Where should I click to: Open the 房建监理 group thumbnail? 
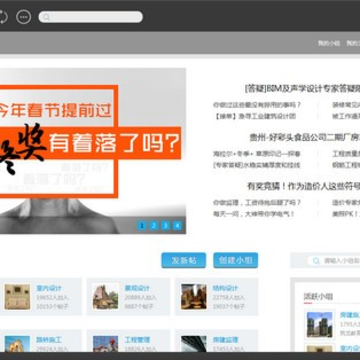[194, 344]
